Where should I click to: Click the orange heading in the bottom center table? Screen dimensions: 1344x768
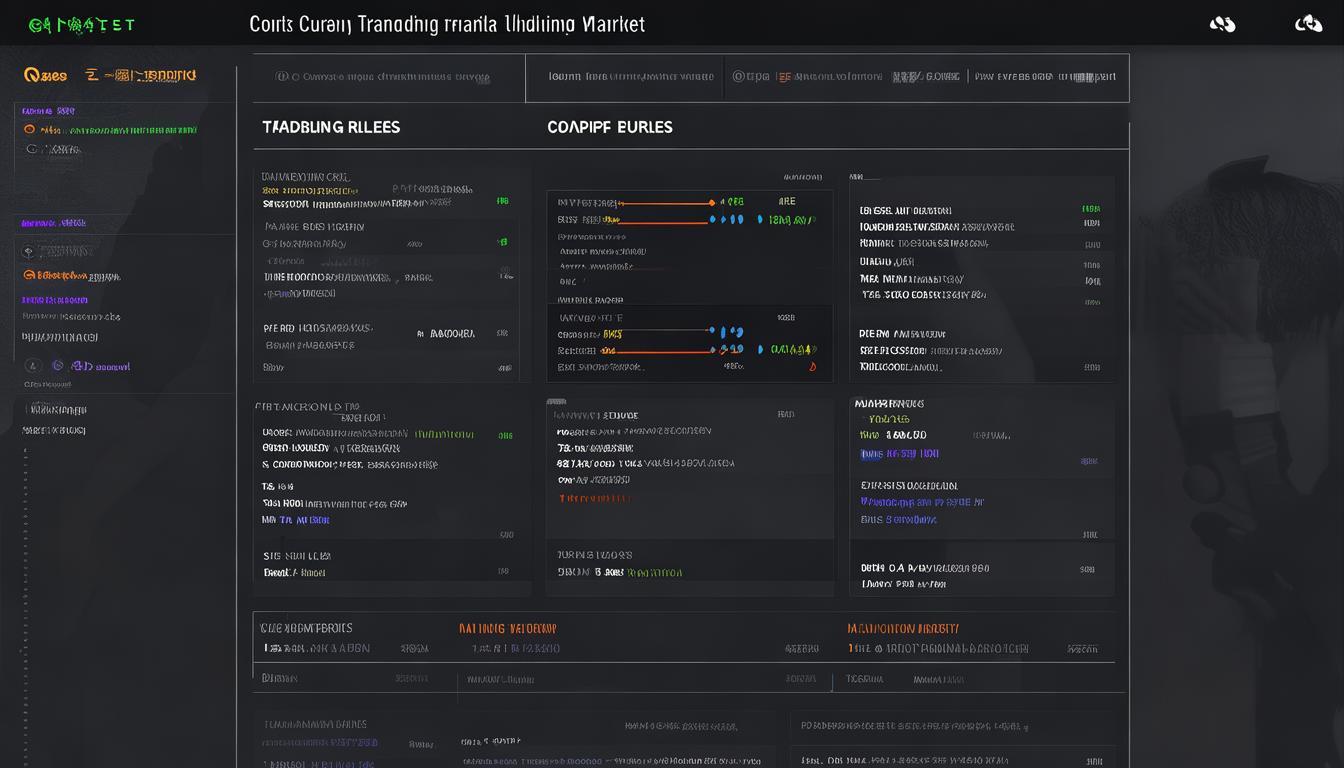coord(507,629)
